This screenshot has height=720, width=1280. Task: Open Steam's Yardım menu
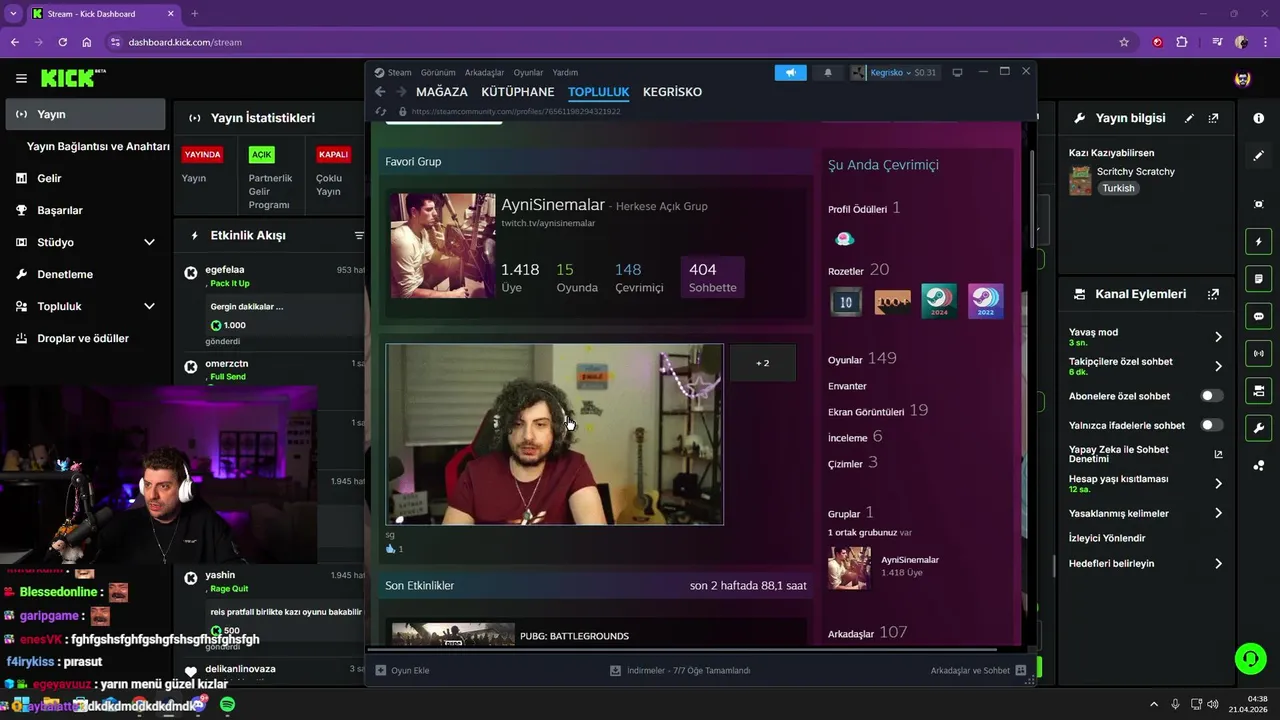[x=565, y=73]
